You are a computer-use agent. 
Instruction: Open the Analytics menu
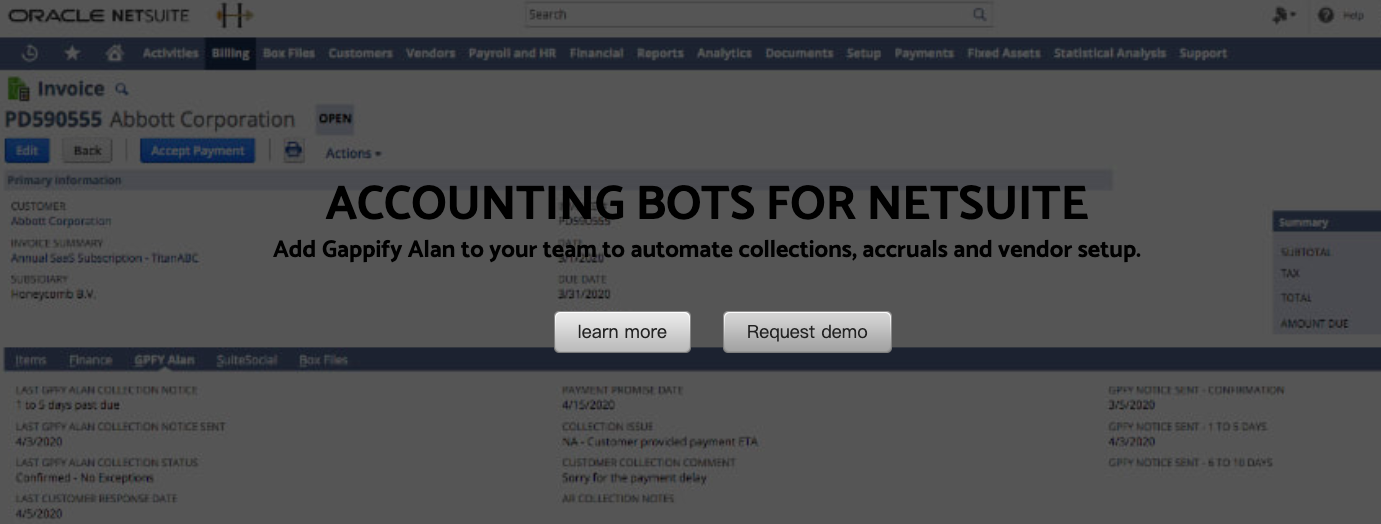724,53
